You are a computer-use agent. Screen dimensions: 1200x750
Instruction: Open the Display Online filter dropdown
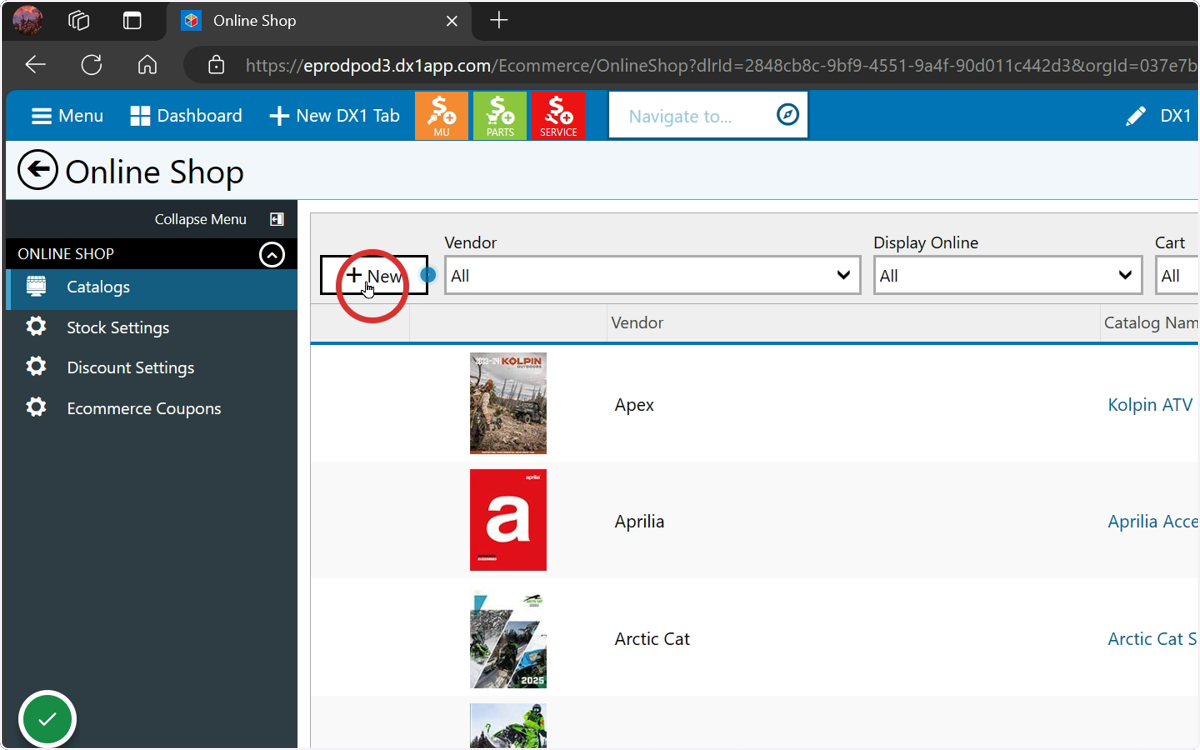point(1008,275)
